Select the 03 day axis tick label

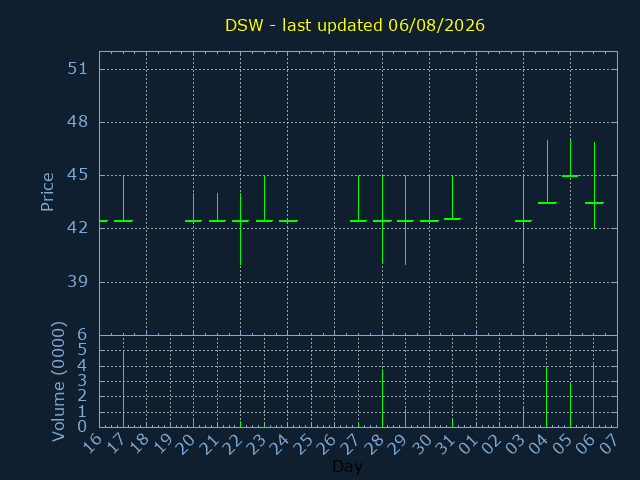click(x=515, y=444)
